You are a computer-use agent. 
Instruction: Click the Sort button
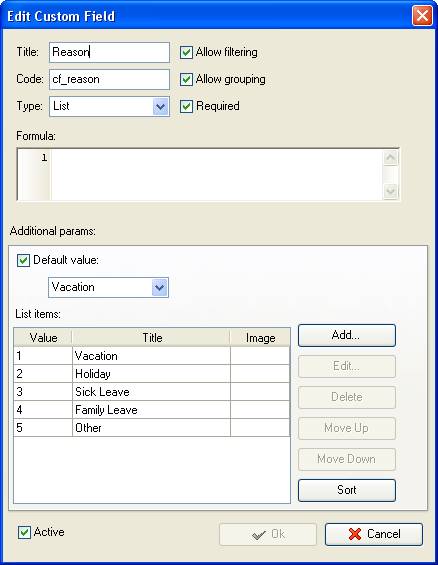pos(347,490)
